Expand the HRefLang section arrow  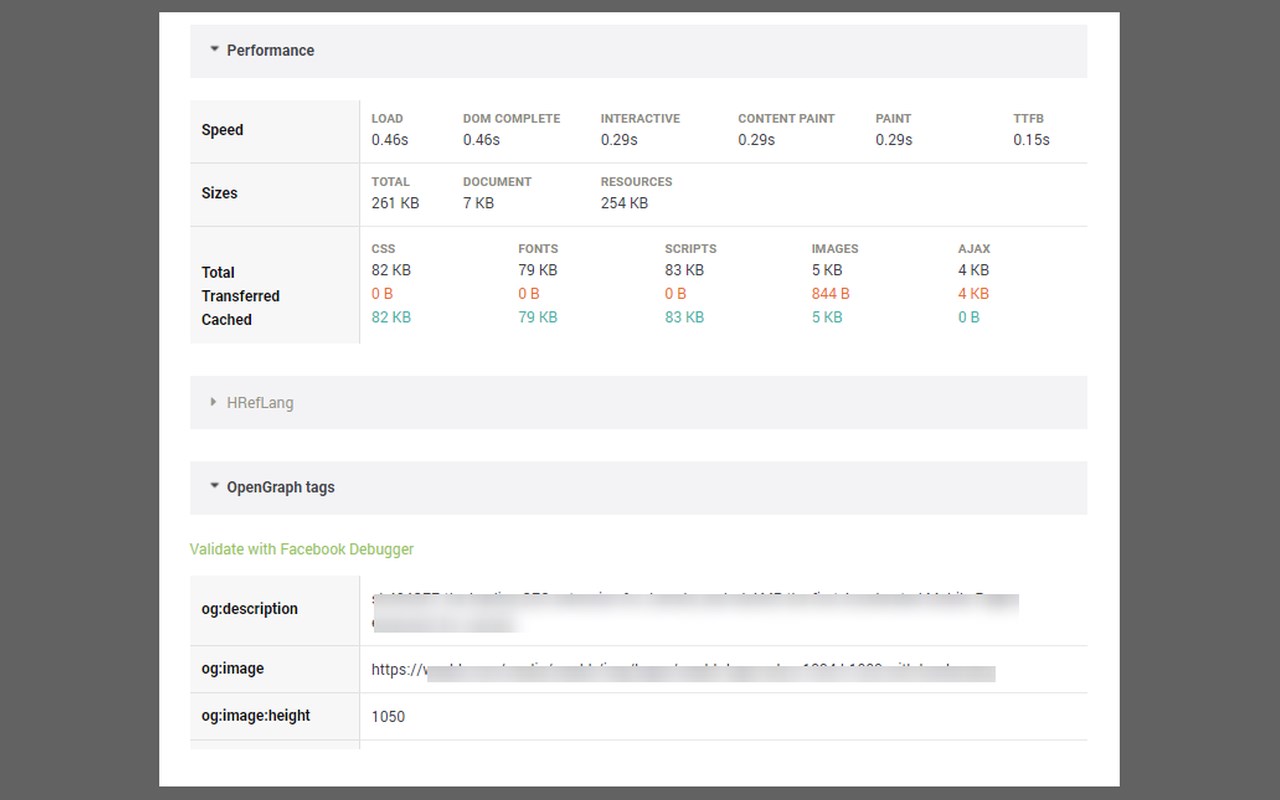click(213, 402)
